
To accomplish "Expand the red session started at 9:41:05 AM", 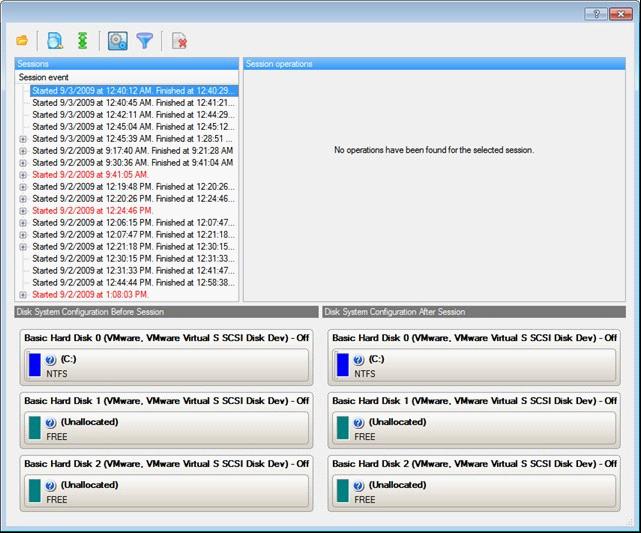I will coord(23,175).
